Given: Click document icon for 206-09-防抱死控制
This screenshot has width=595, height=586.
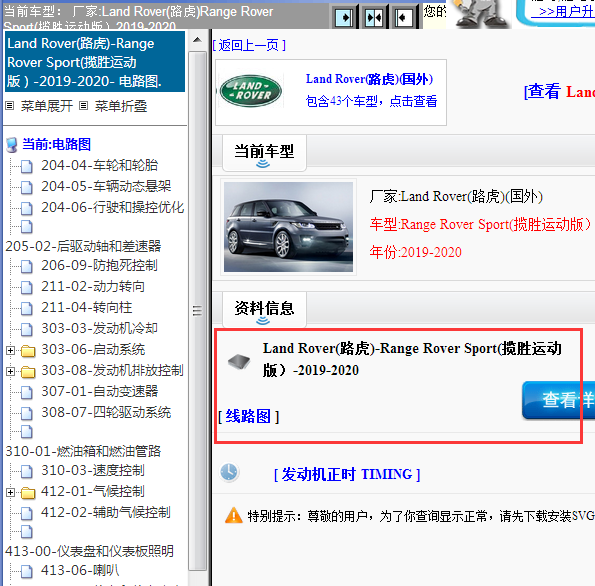Looking at the screenshot, I should (26, 266).
